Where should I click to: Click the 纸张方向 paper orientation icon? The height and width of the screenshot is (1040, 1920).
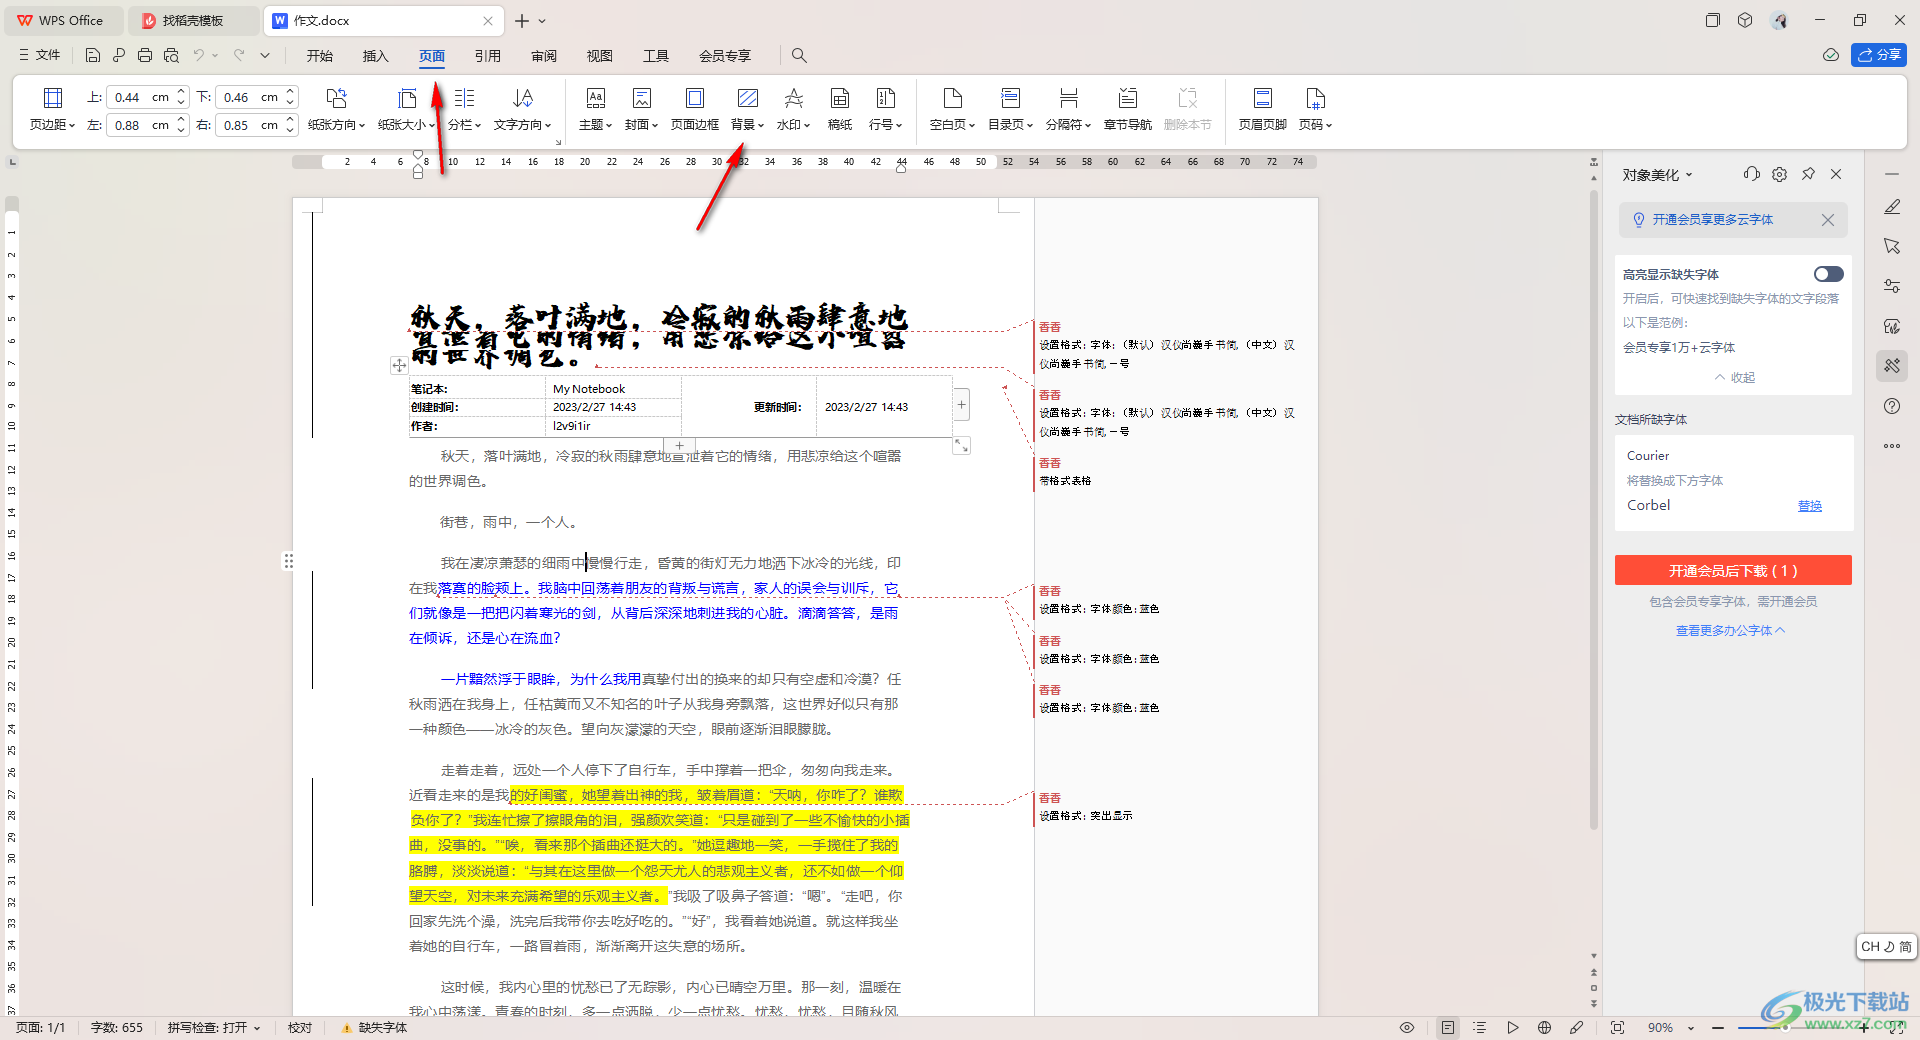pyautogui.click(x=336, y=98)
